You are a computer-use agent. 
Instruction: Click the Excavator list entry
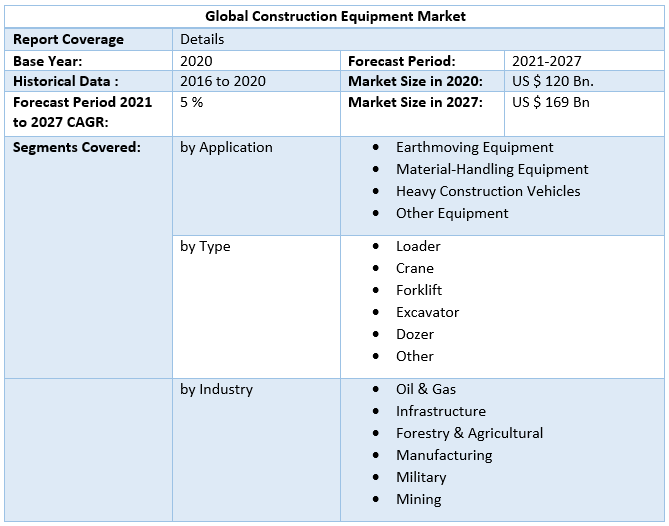(x=427, y=312)
